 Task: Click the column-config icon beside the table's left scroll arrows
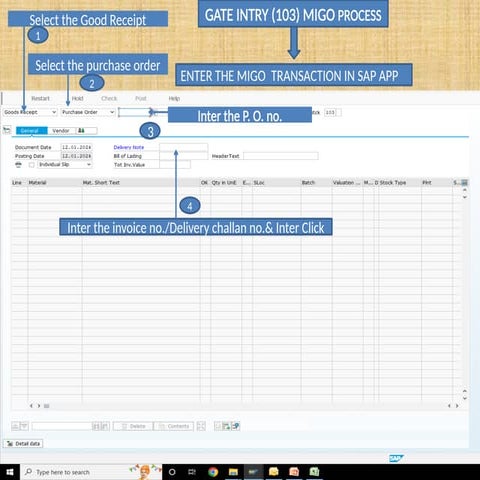click(x=47, y=406)
